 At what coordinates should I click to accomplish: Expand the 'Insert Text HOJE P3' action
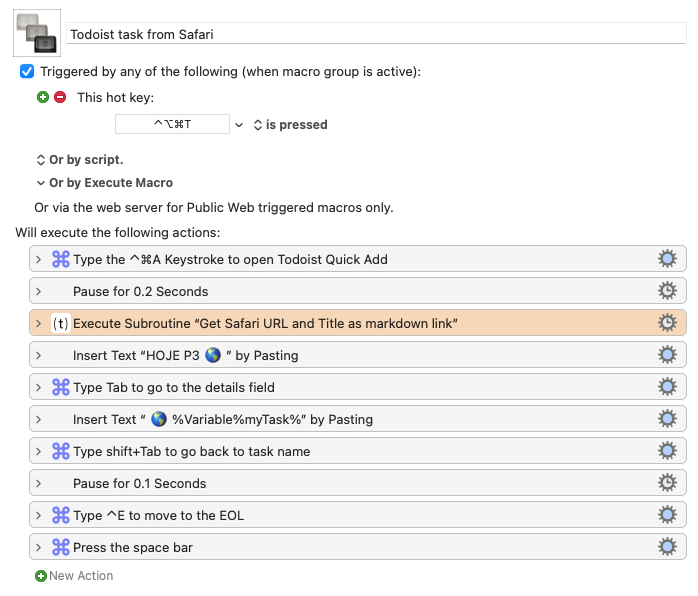pyautogui.click(x=38, y=356)
